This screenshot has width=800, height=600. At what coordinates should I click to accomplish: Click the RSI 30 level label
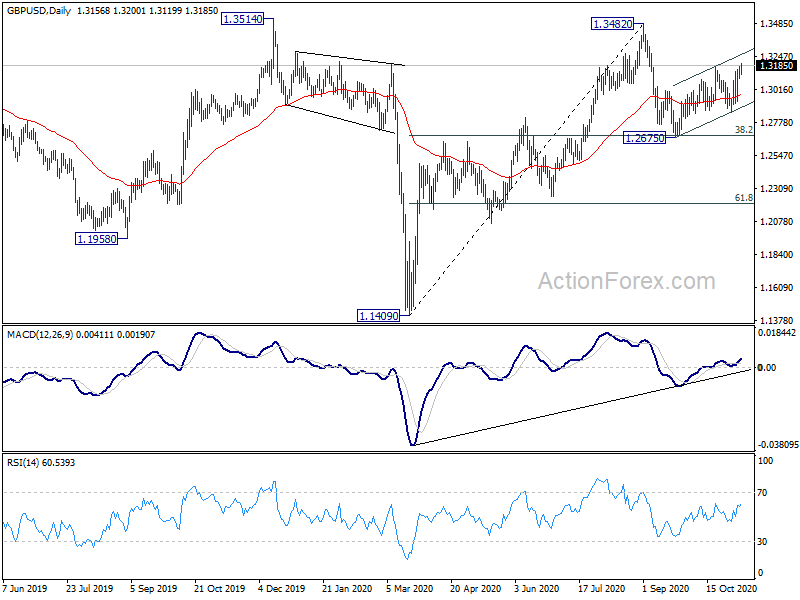(762, 542)
